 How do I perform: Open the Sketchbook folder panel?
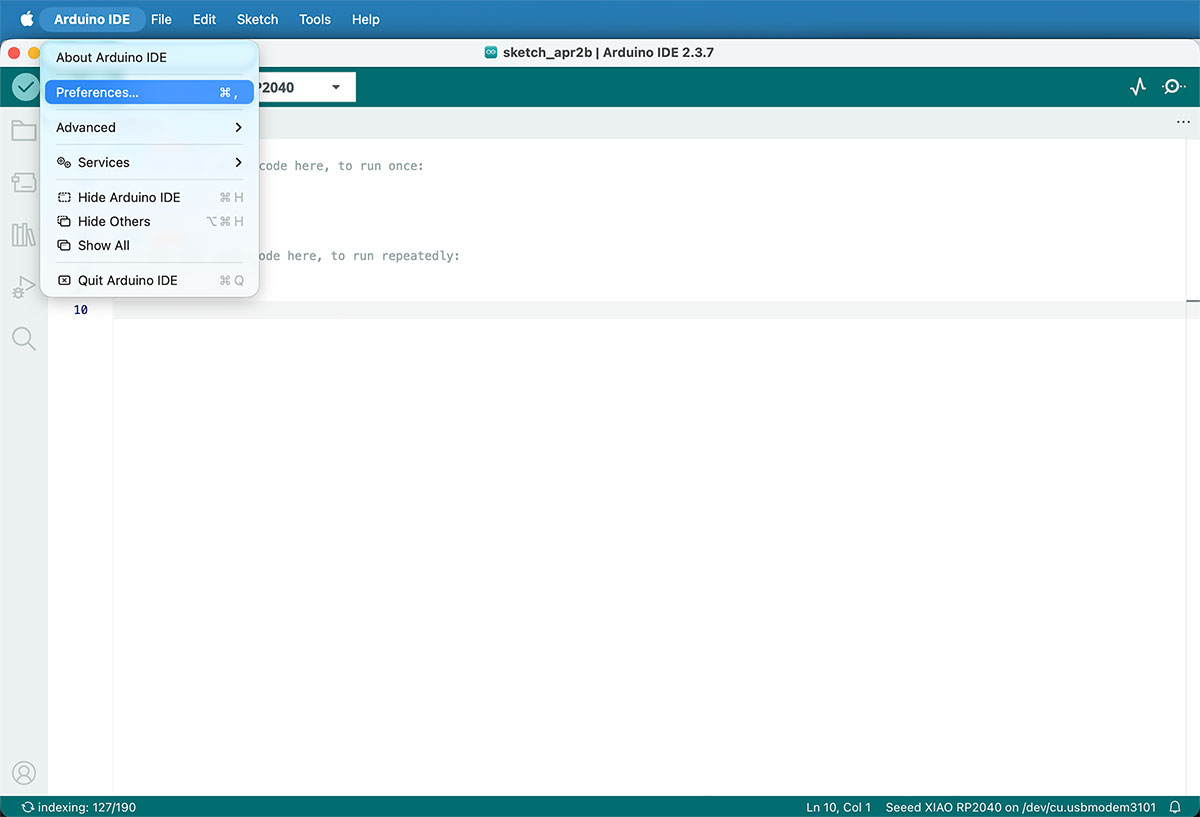[x=23, y=131]
